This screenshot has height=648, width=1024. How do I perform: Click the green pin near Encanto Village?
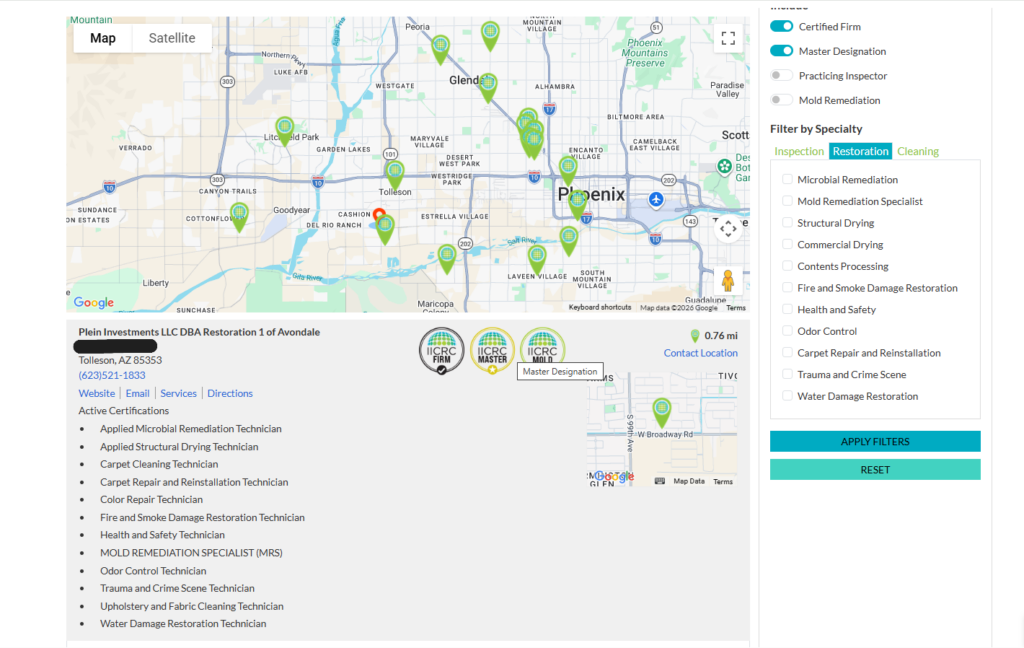[568, 169]
